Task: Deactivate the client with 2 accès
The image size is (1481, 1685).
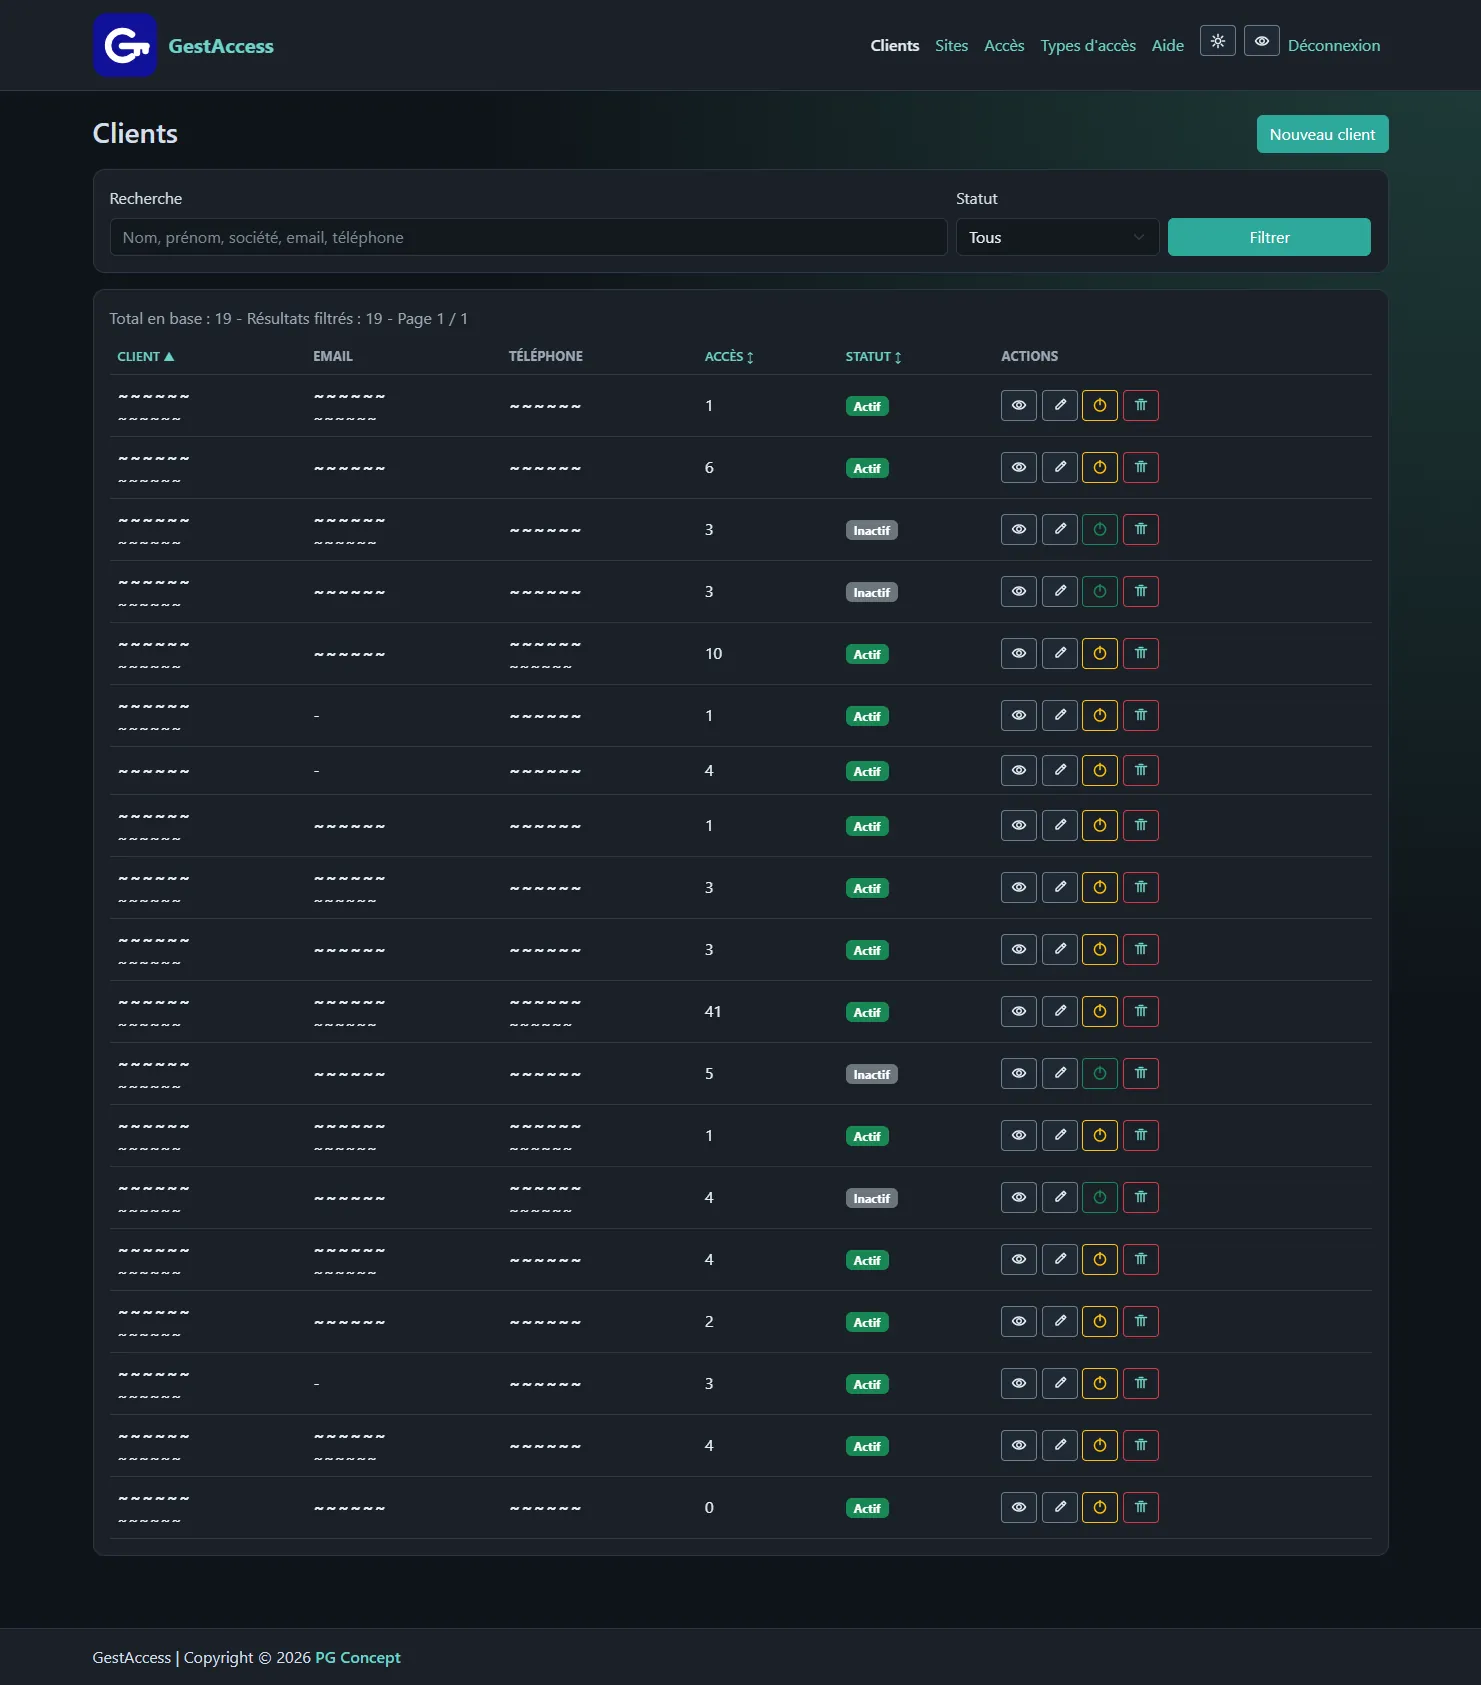Action: tap(1100, 1321)
